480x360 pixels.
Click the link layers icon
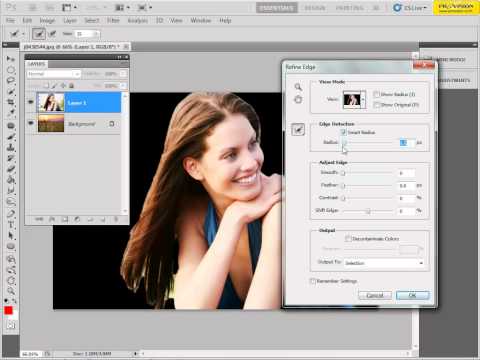tap(39, 219)
